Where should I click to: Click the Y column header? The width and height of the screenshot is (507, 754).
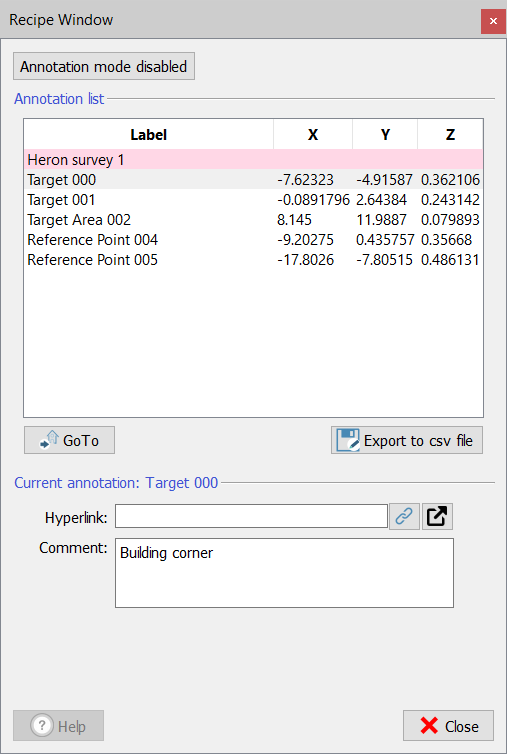(x=385, y=135)
